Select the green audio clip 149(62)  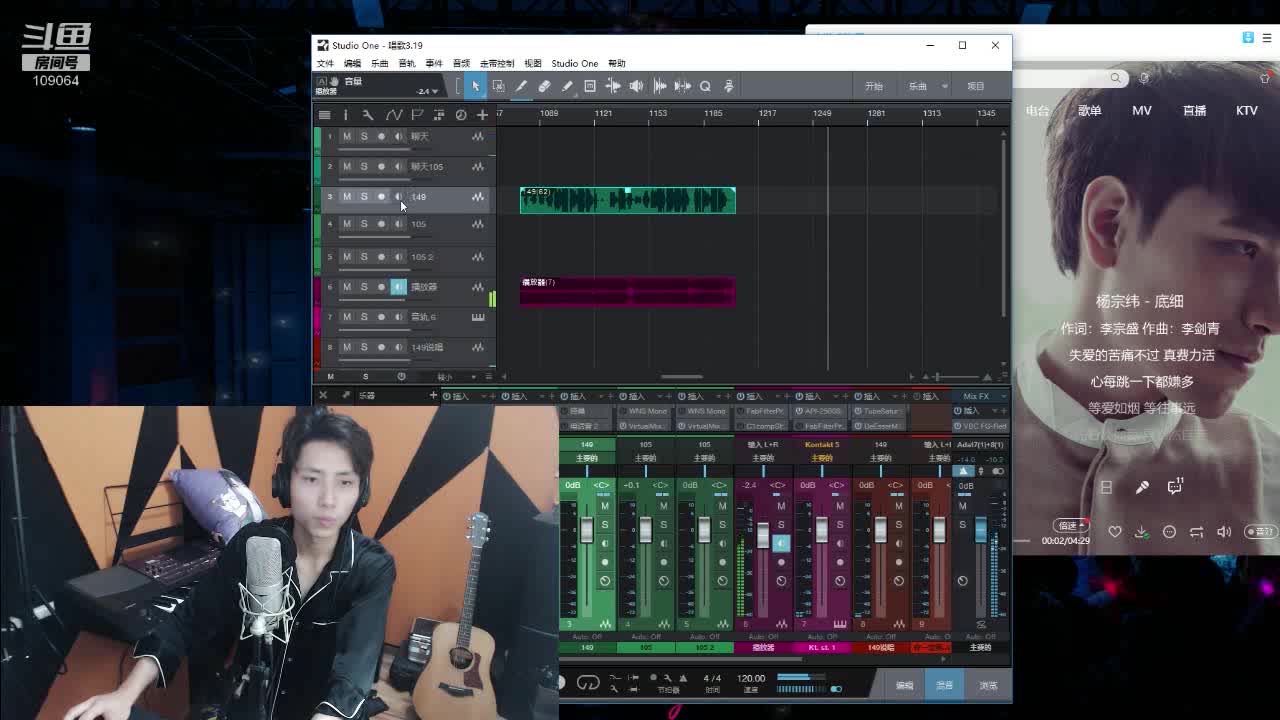tap(628, 200)
